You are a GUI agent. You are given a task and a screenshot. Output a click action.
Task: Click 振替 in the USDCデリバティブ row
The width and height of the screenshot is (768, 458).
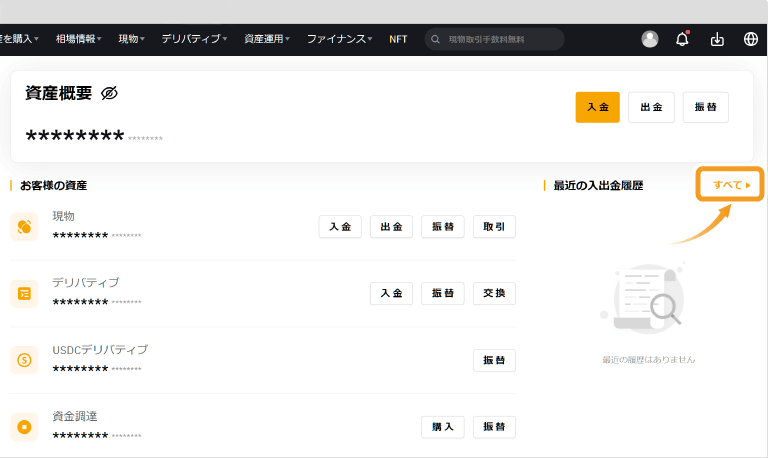494,360
